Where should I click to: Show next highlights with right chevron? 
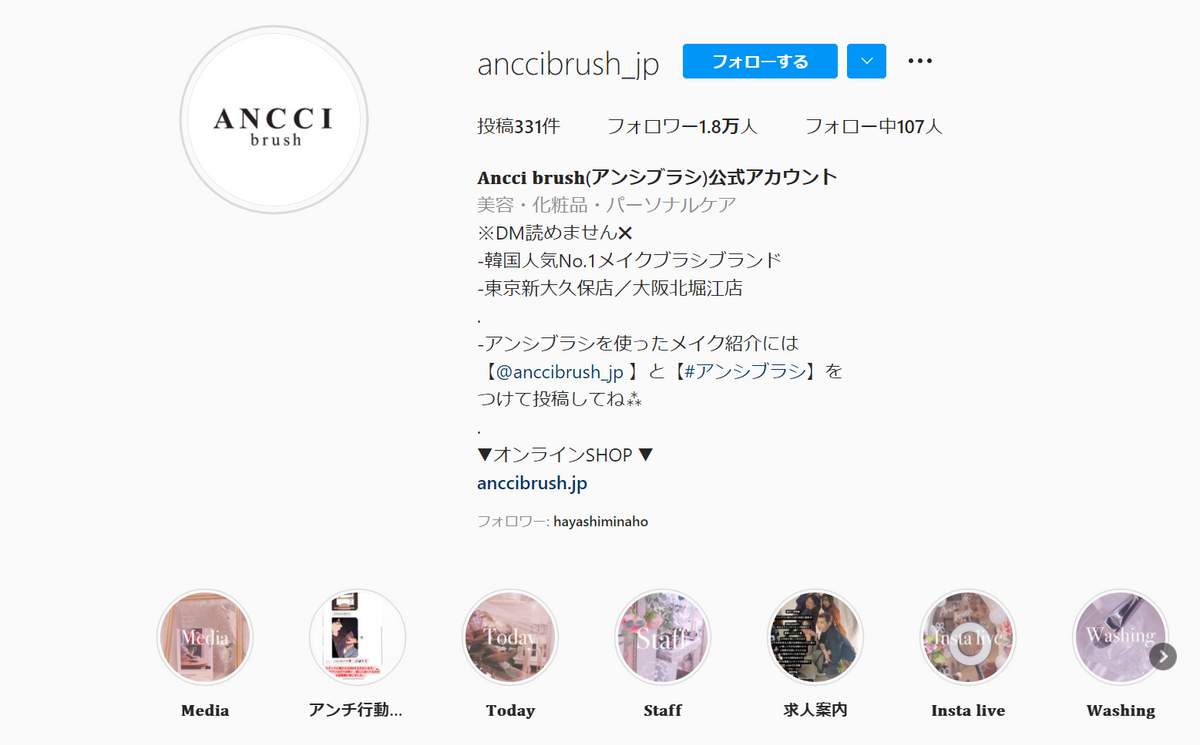click(1162, 656)
